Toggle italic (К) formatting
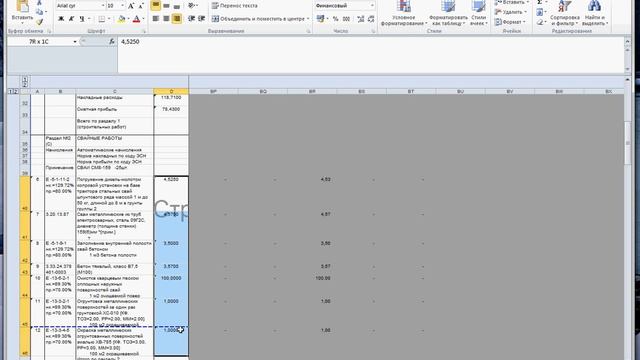This screenshot has height=360, width=640. (71, 19)
